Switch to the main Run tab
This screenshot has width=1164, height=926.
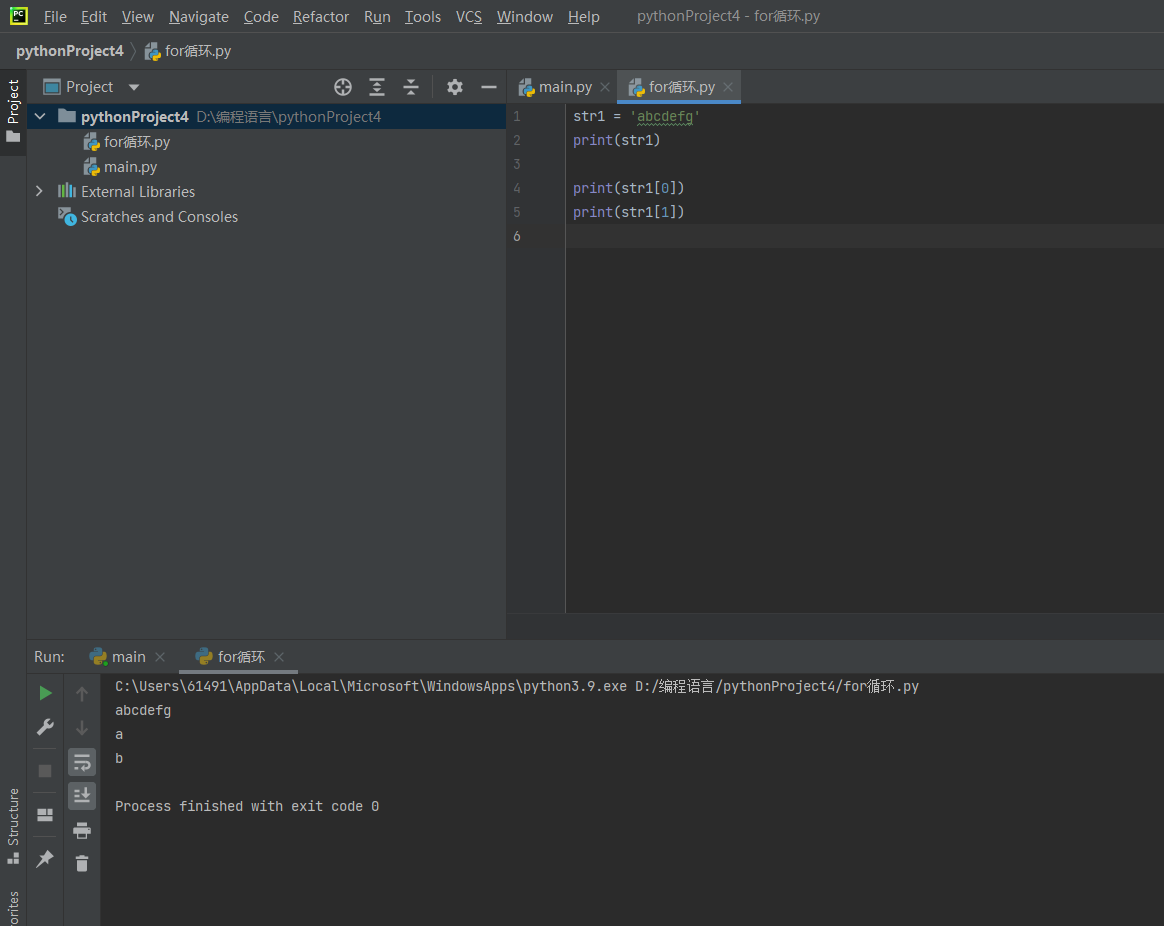pyautogui.click(x=128, y=656)
